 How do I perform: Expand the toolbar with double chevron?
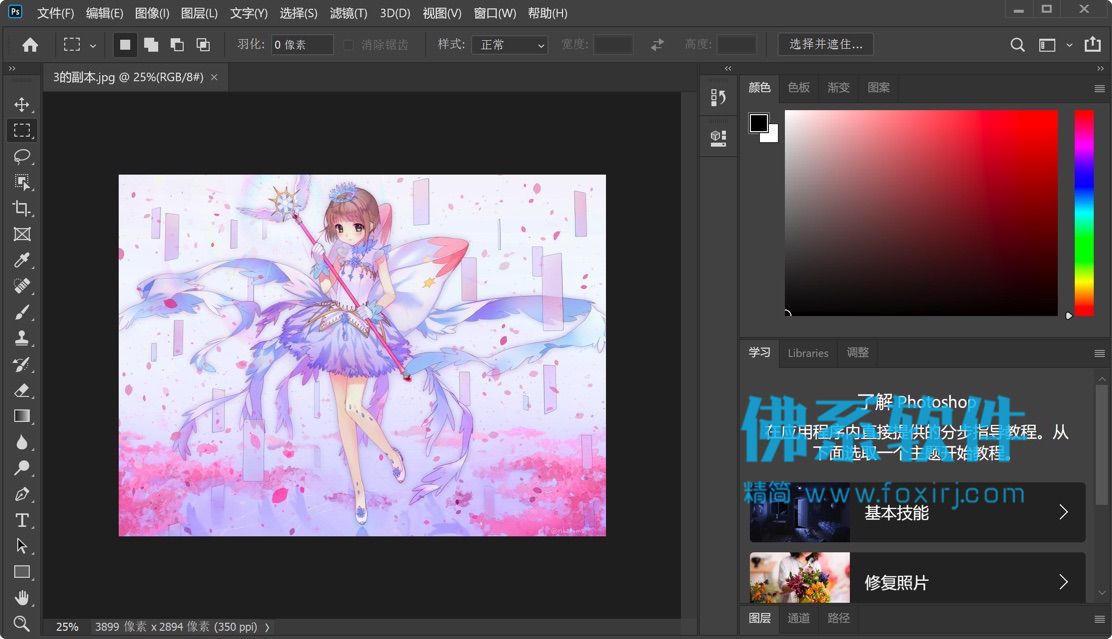coord(12,69)
